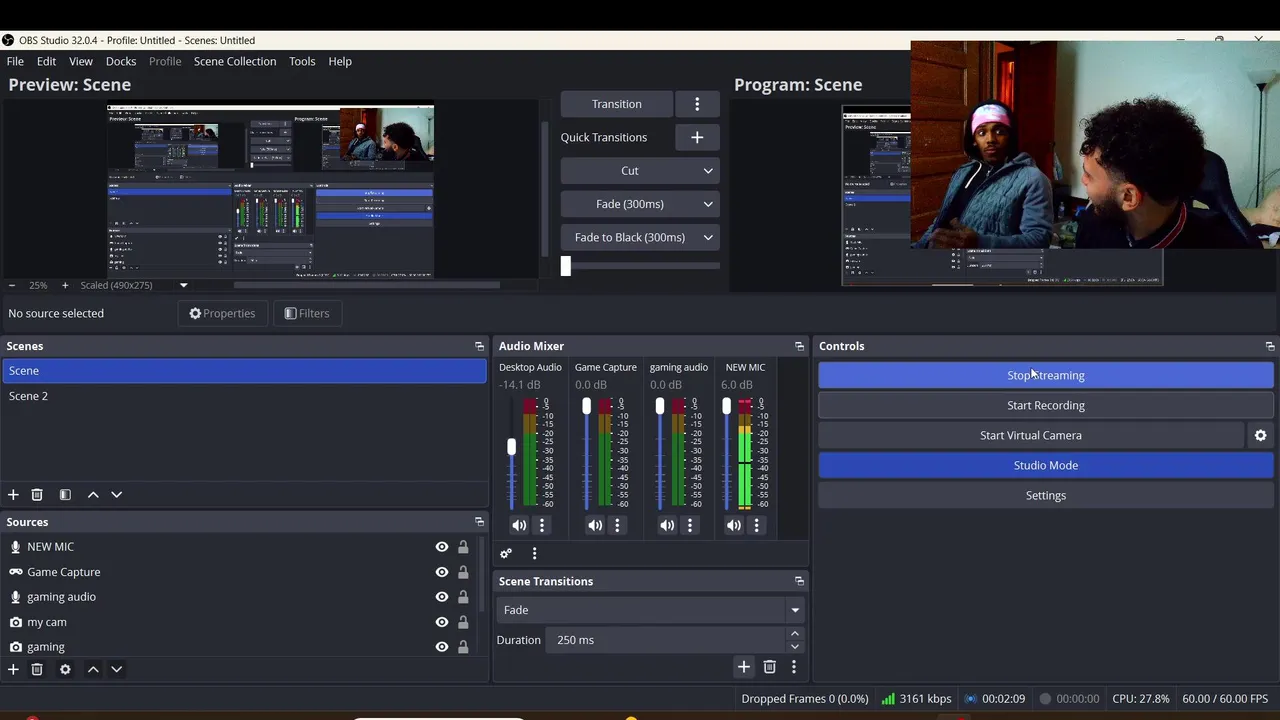Open scene filters icon in Scenes panel

65,494
